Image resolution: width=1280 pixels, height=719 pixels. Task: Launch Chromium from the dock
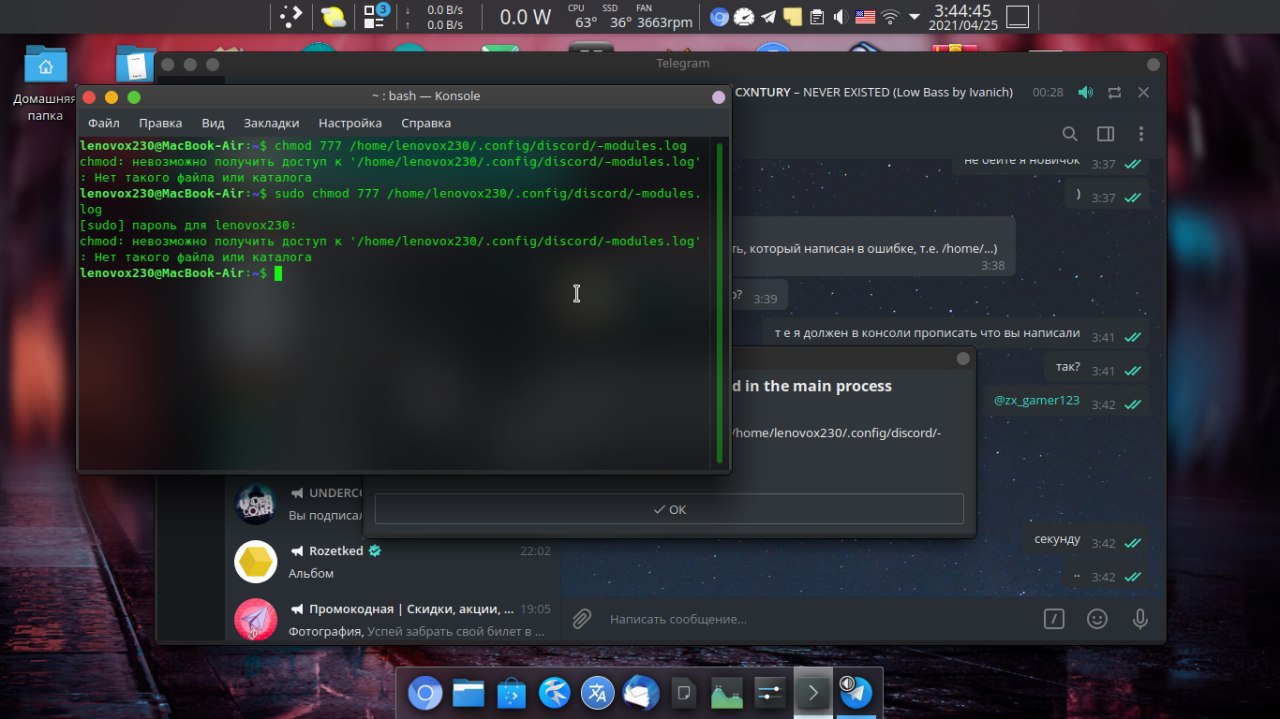click(x=425, y=693)
